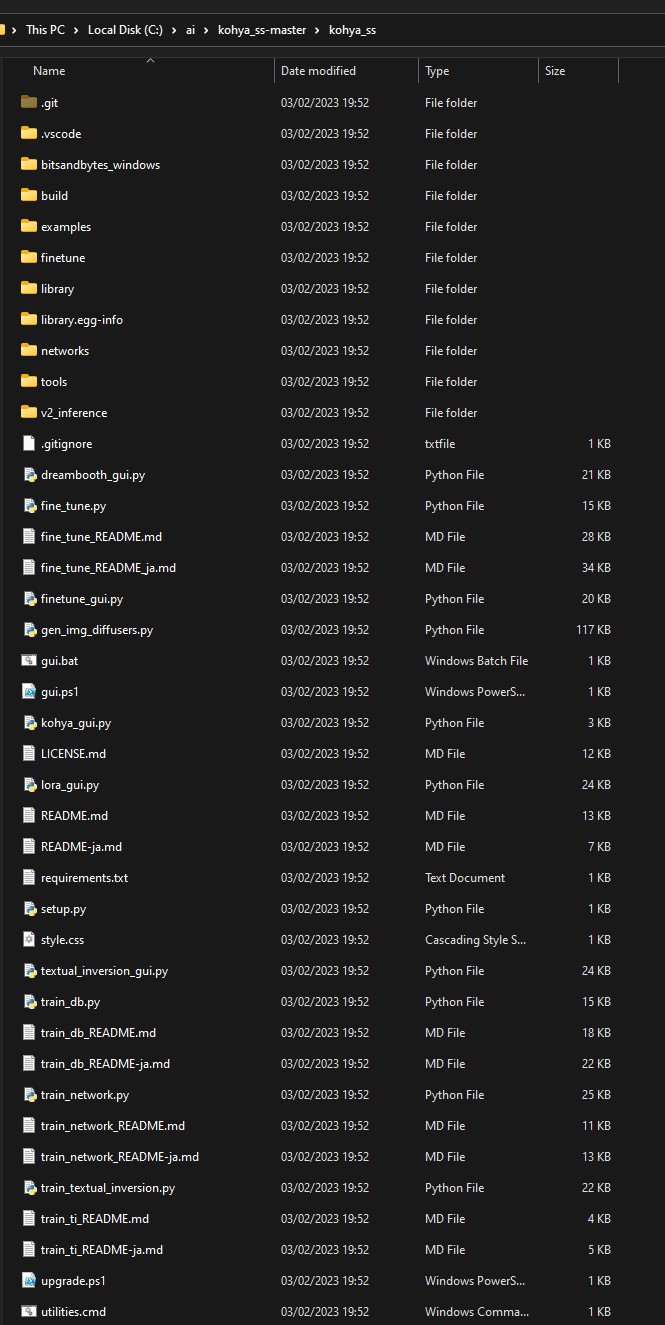
Task: Select the fine_tune_README_ja.md file name
Action: 108,567
